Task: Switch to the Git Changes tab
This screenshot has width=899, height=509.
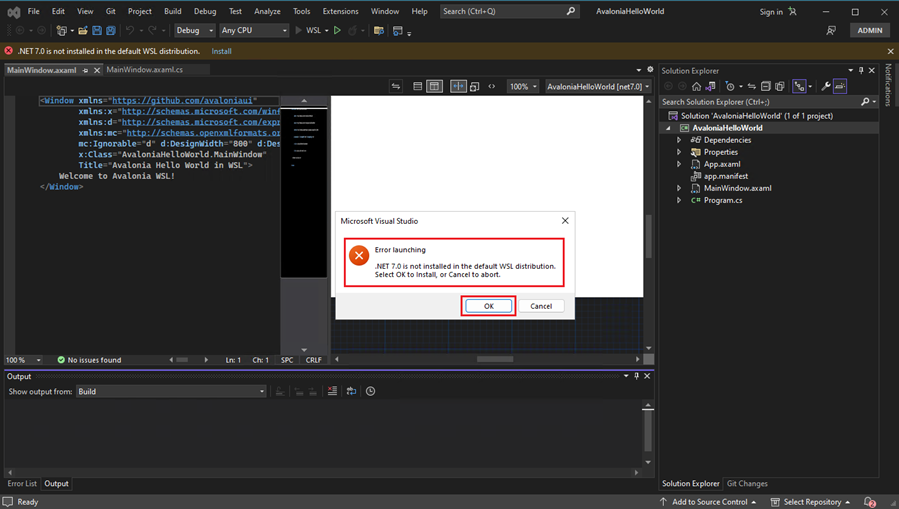Action: tap(747, 483)
